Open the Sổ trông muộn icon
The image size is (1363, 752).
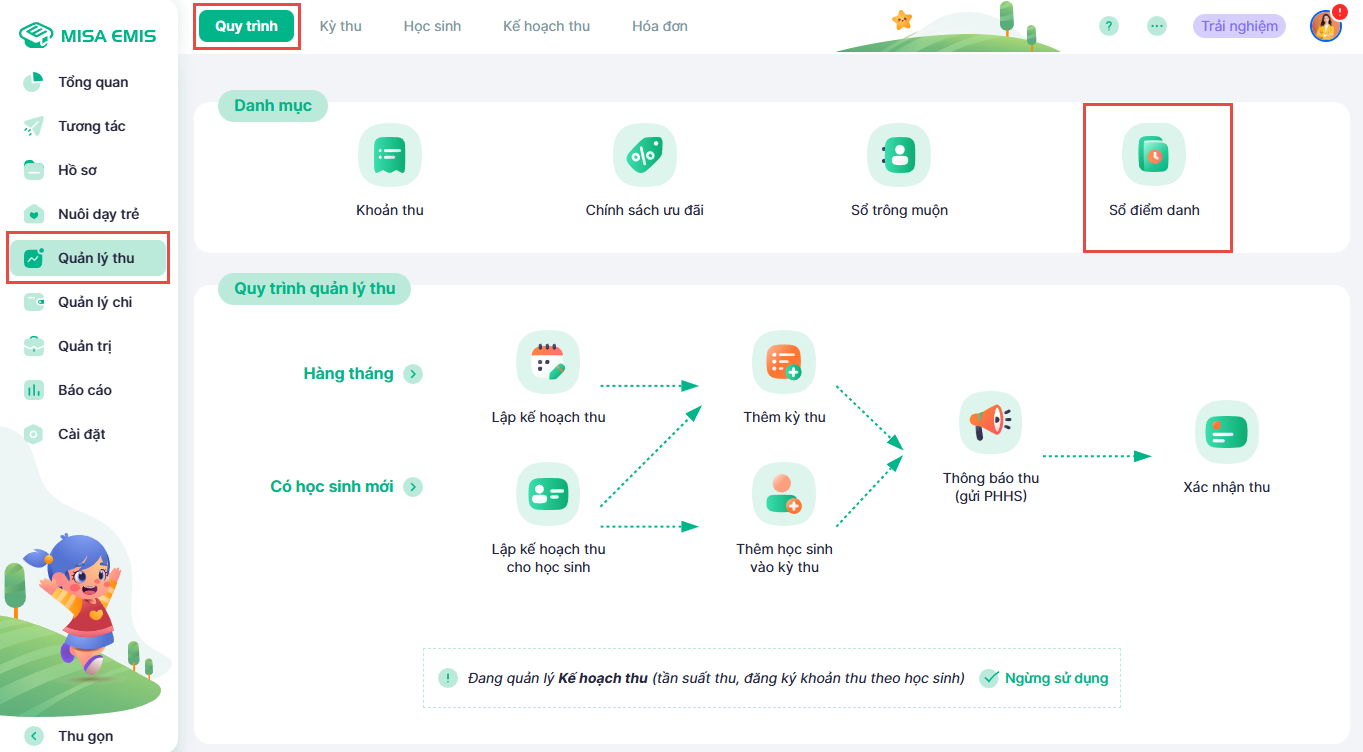click(x=899, y=155)
